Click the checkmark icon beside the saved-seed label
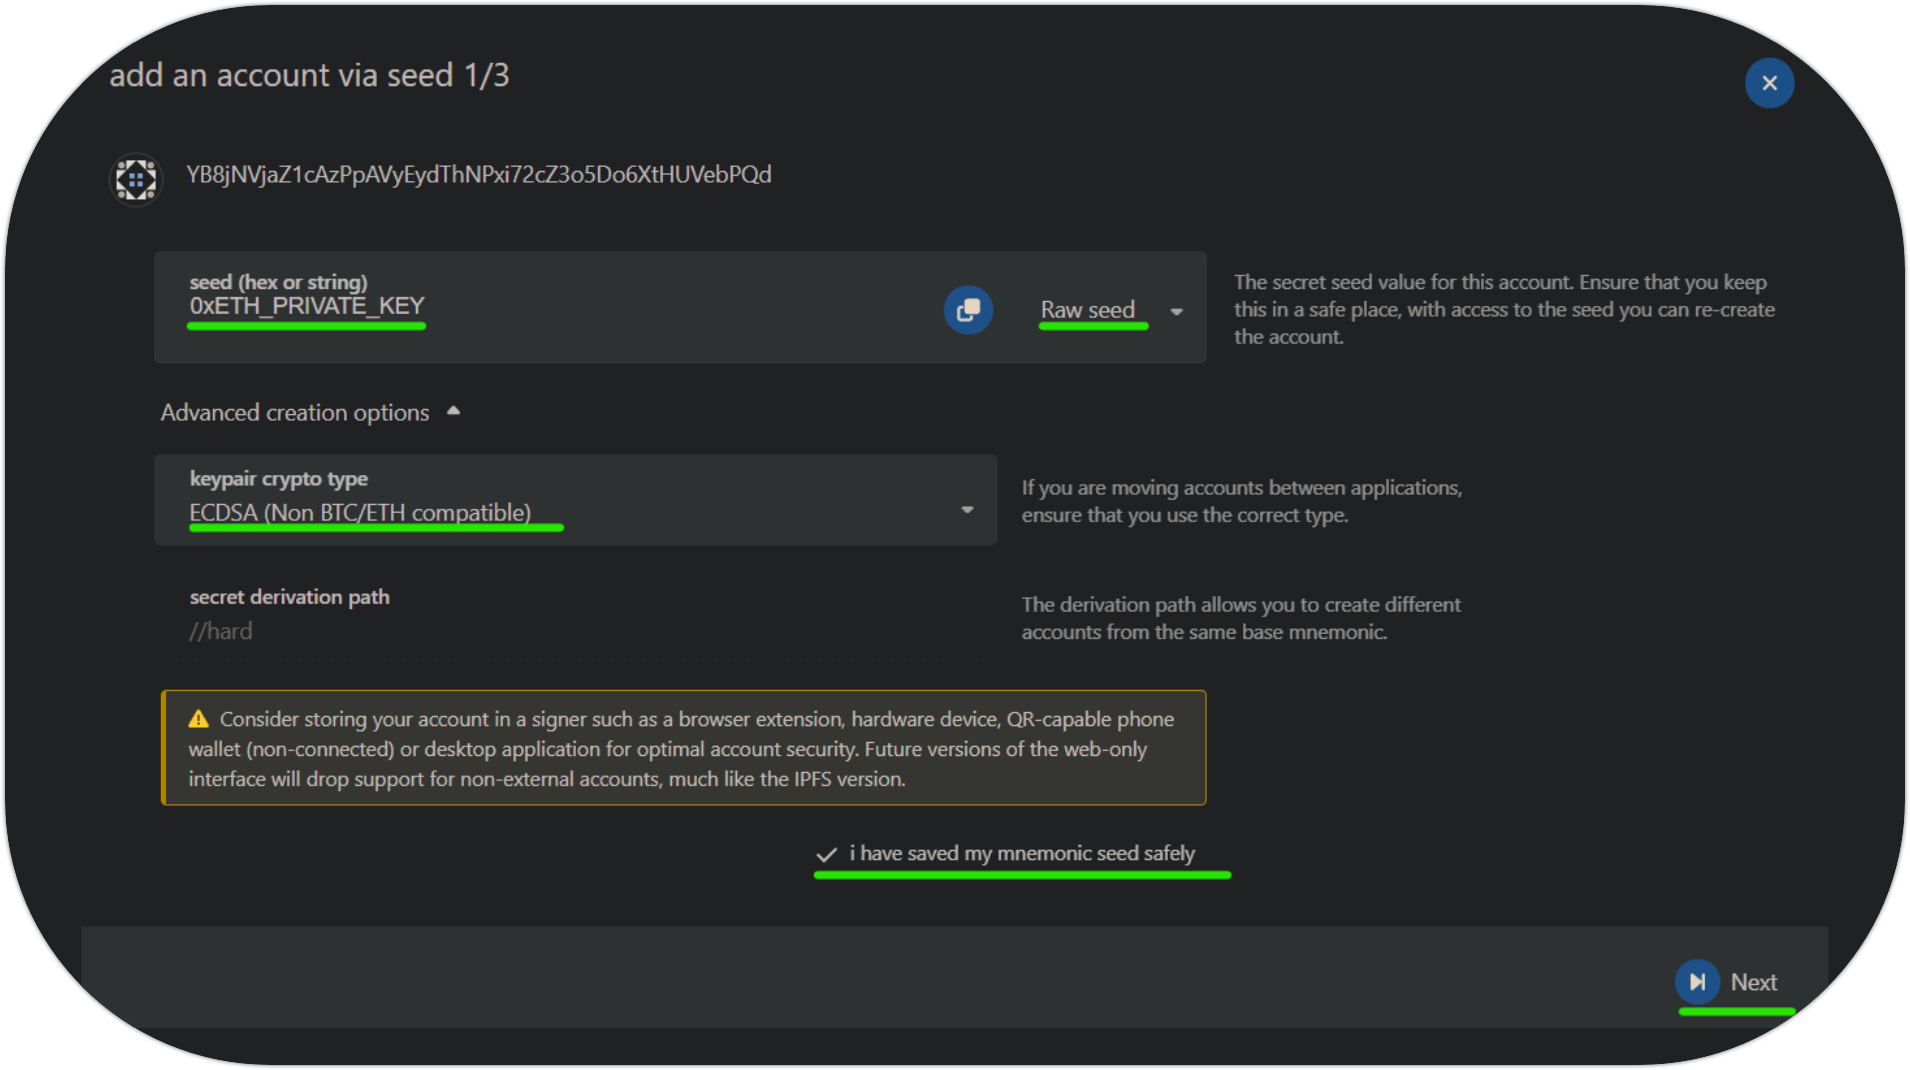1910x1070 pixels. click(x=826, y=854)
